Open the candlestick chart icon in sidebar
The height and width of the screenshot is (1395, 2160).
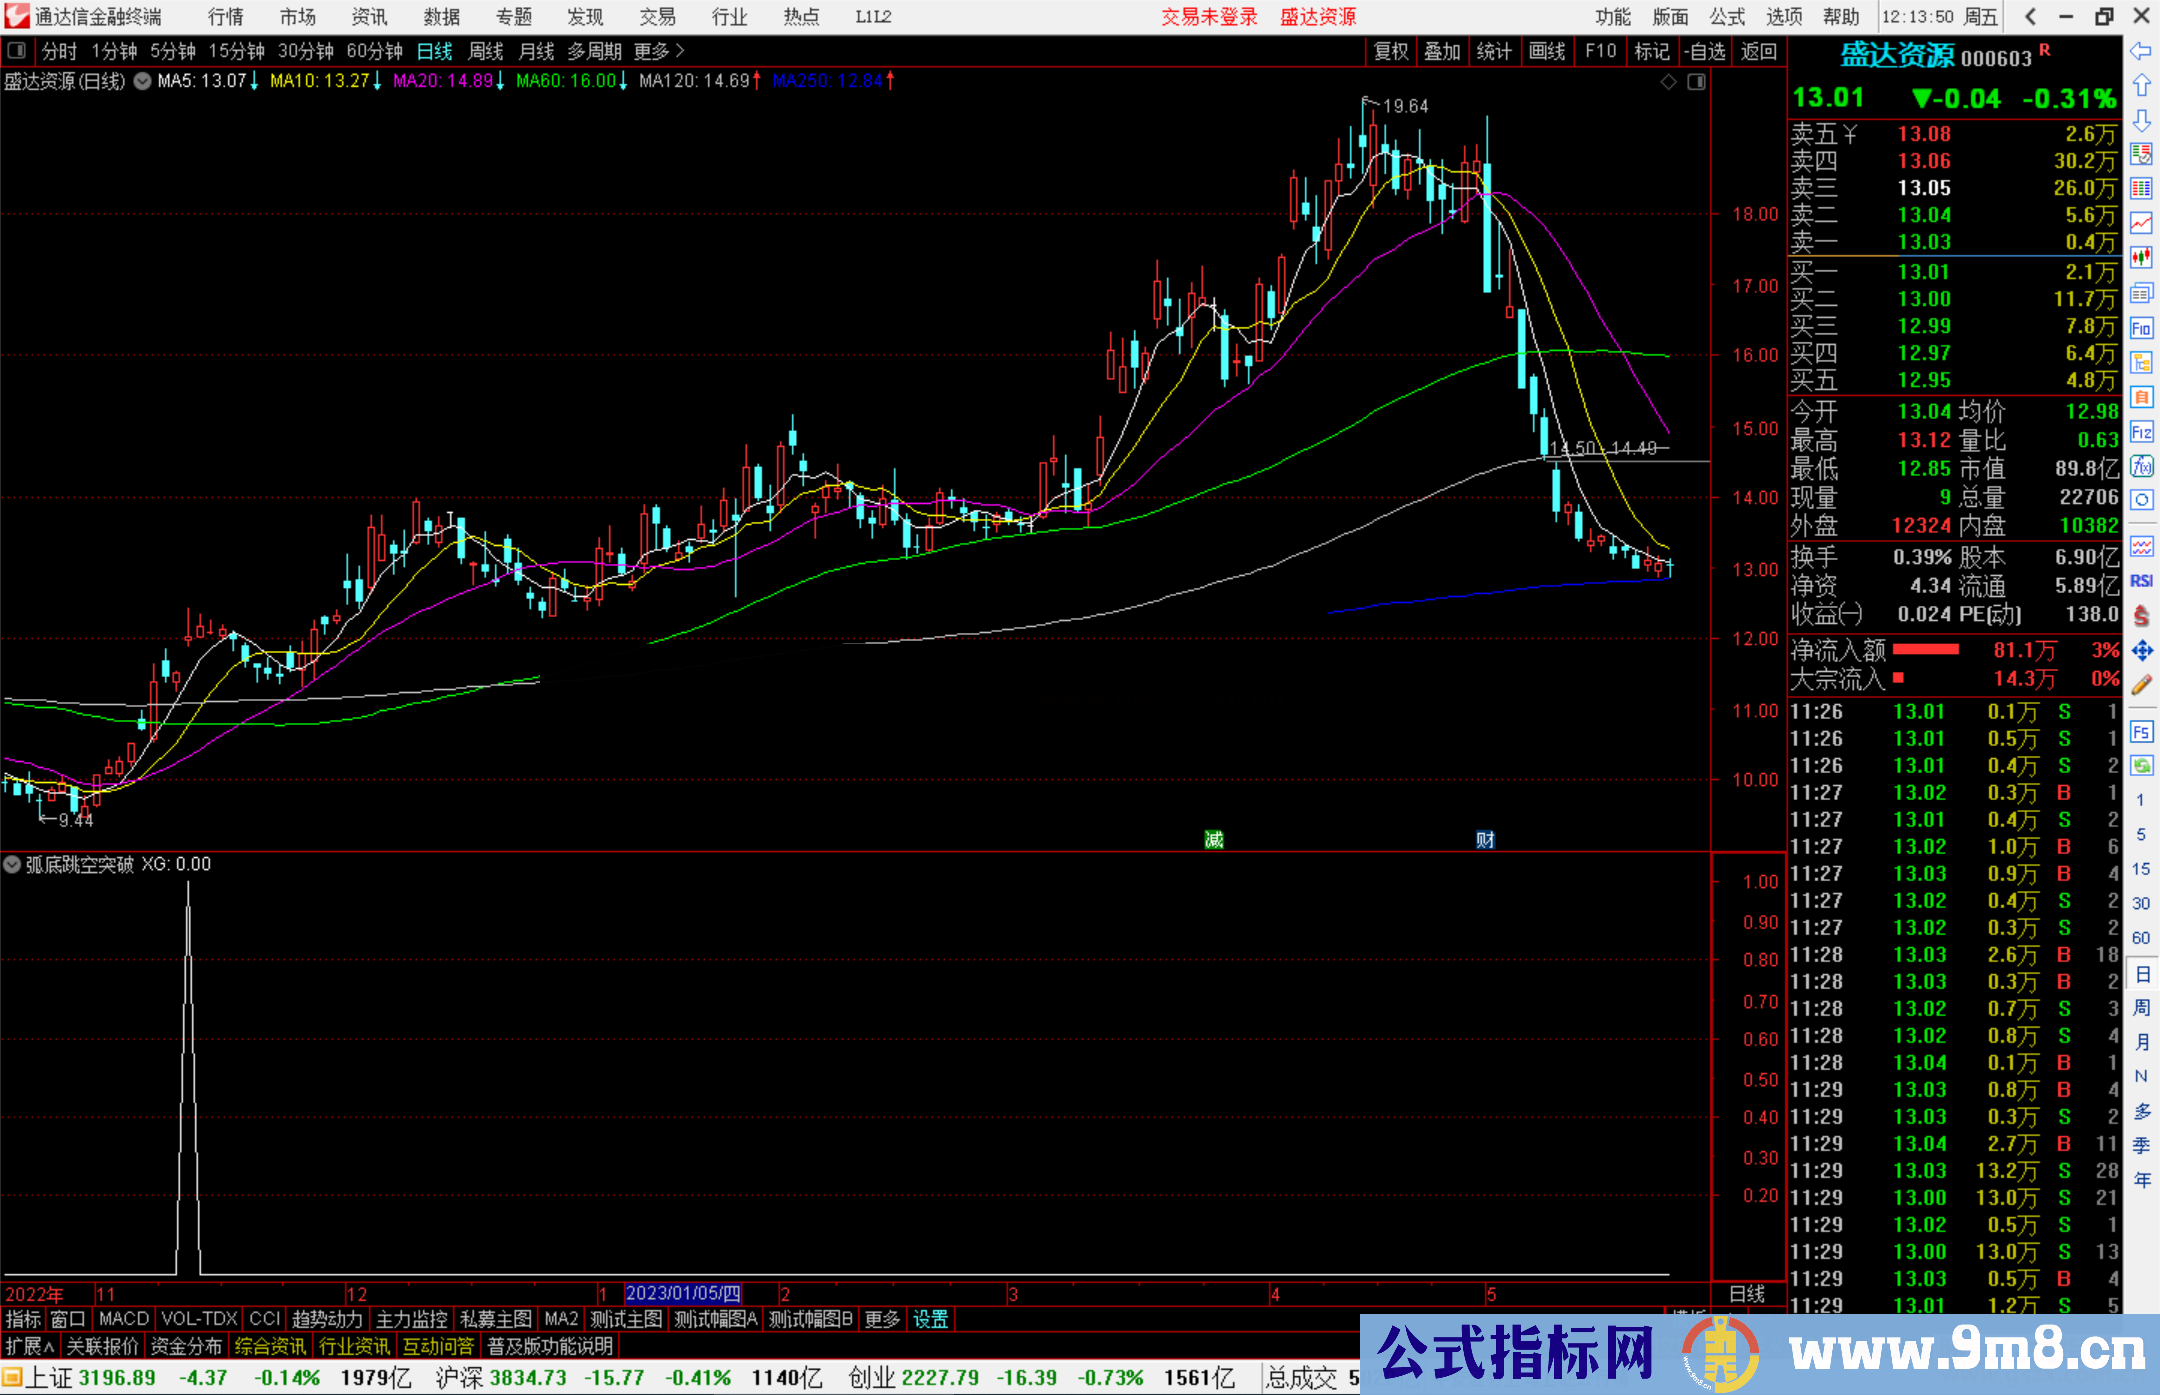[2141, 258]
